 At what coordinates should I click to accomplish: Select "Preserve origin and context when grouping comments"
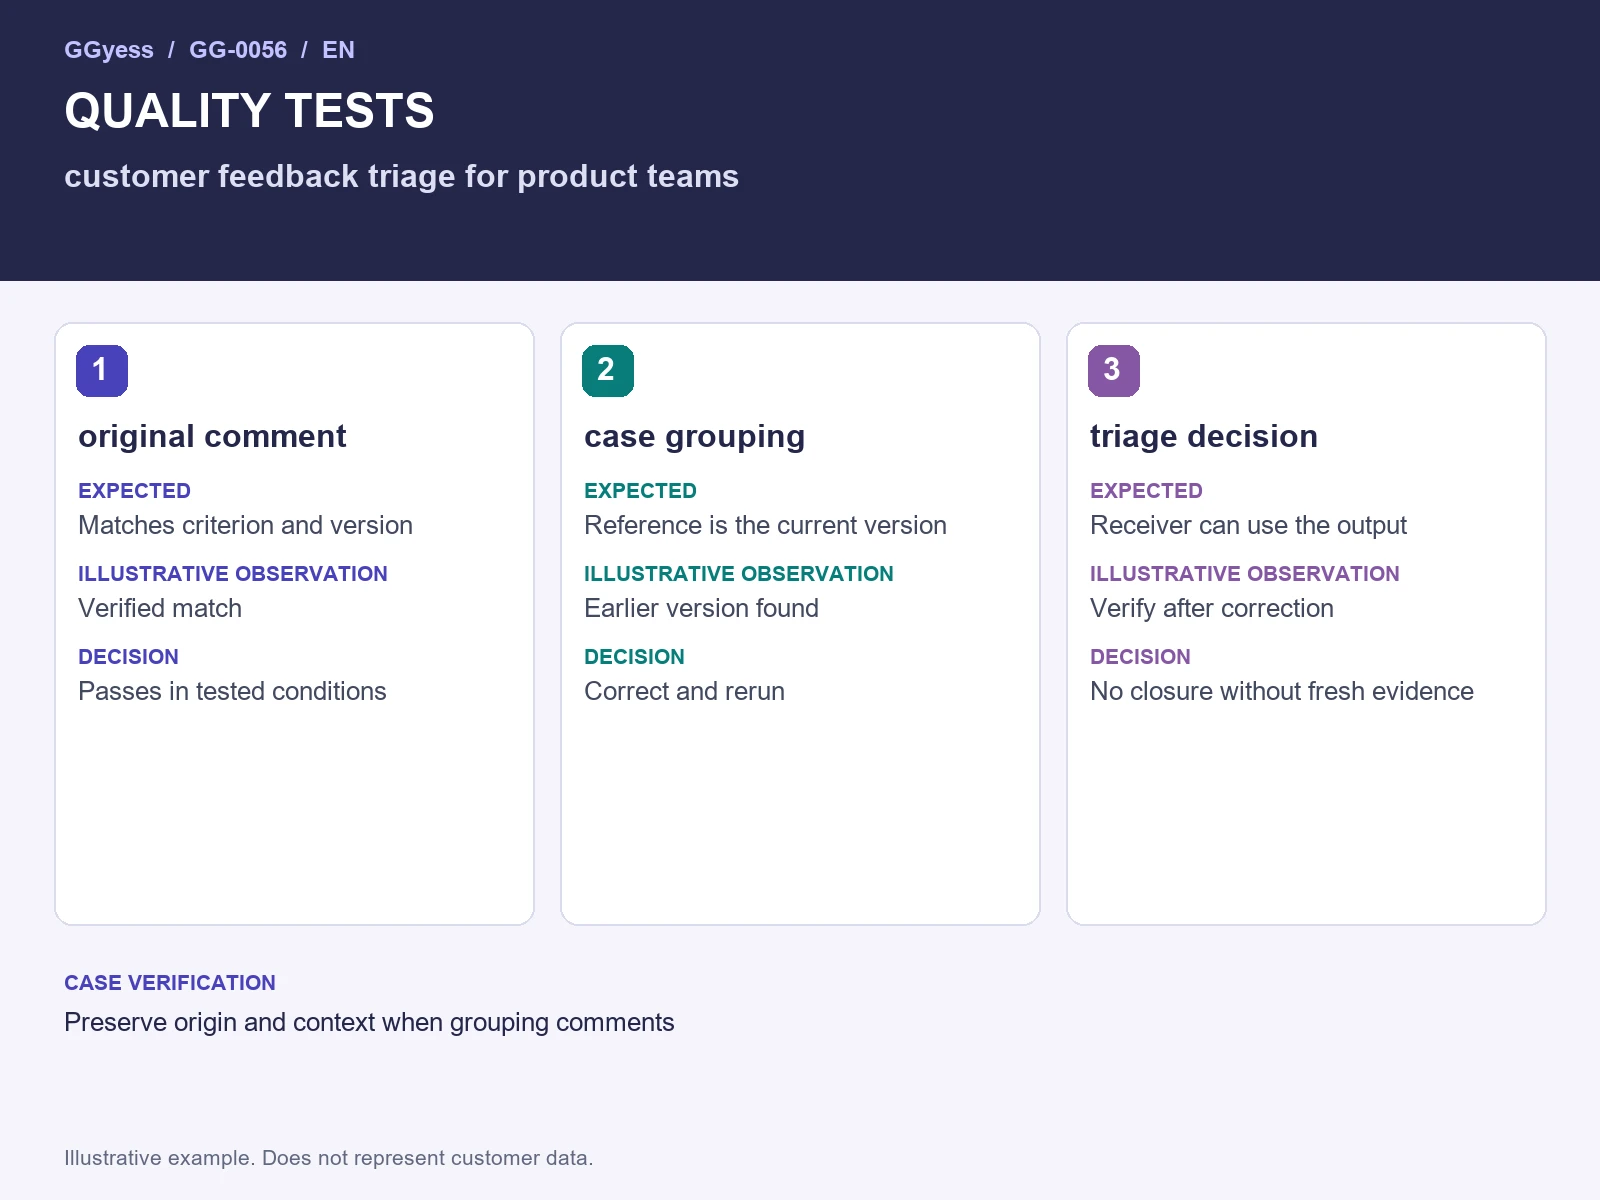369,1022
